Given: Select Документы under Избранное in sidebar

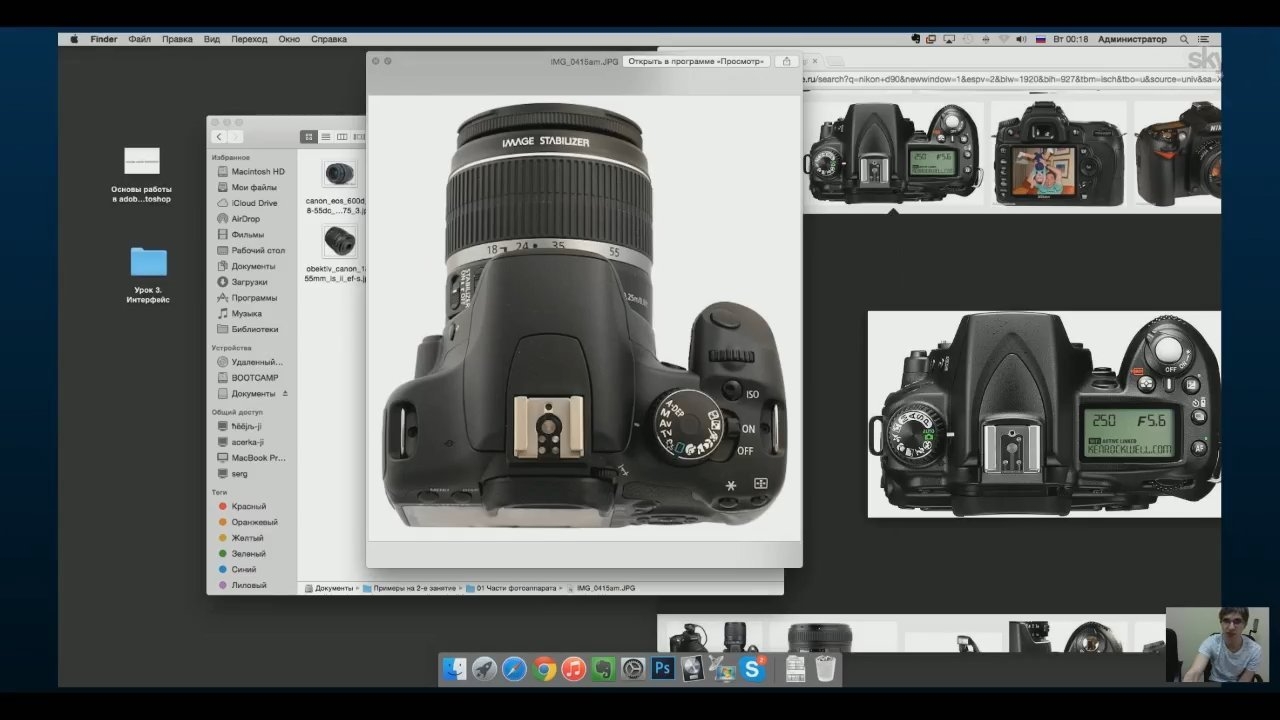Looking at the screenshot, I should point(246,266).
